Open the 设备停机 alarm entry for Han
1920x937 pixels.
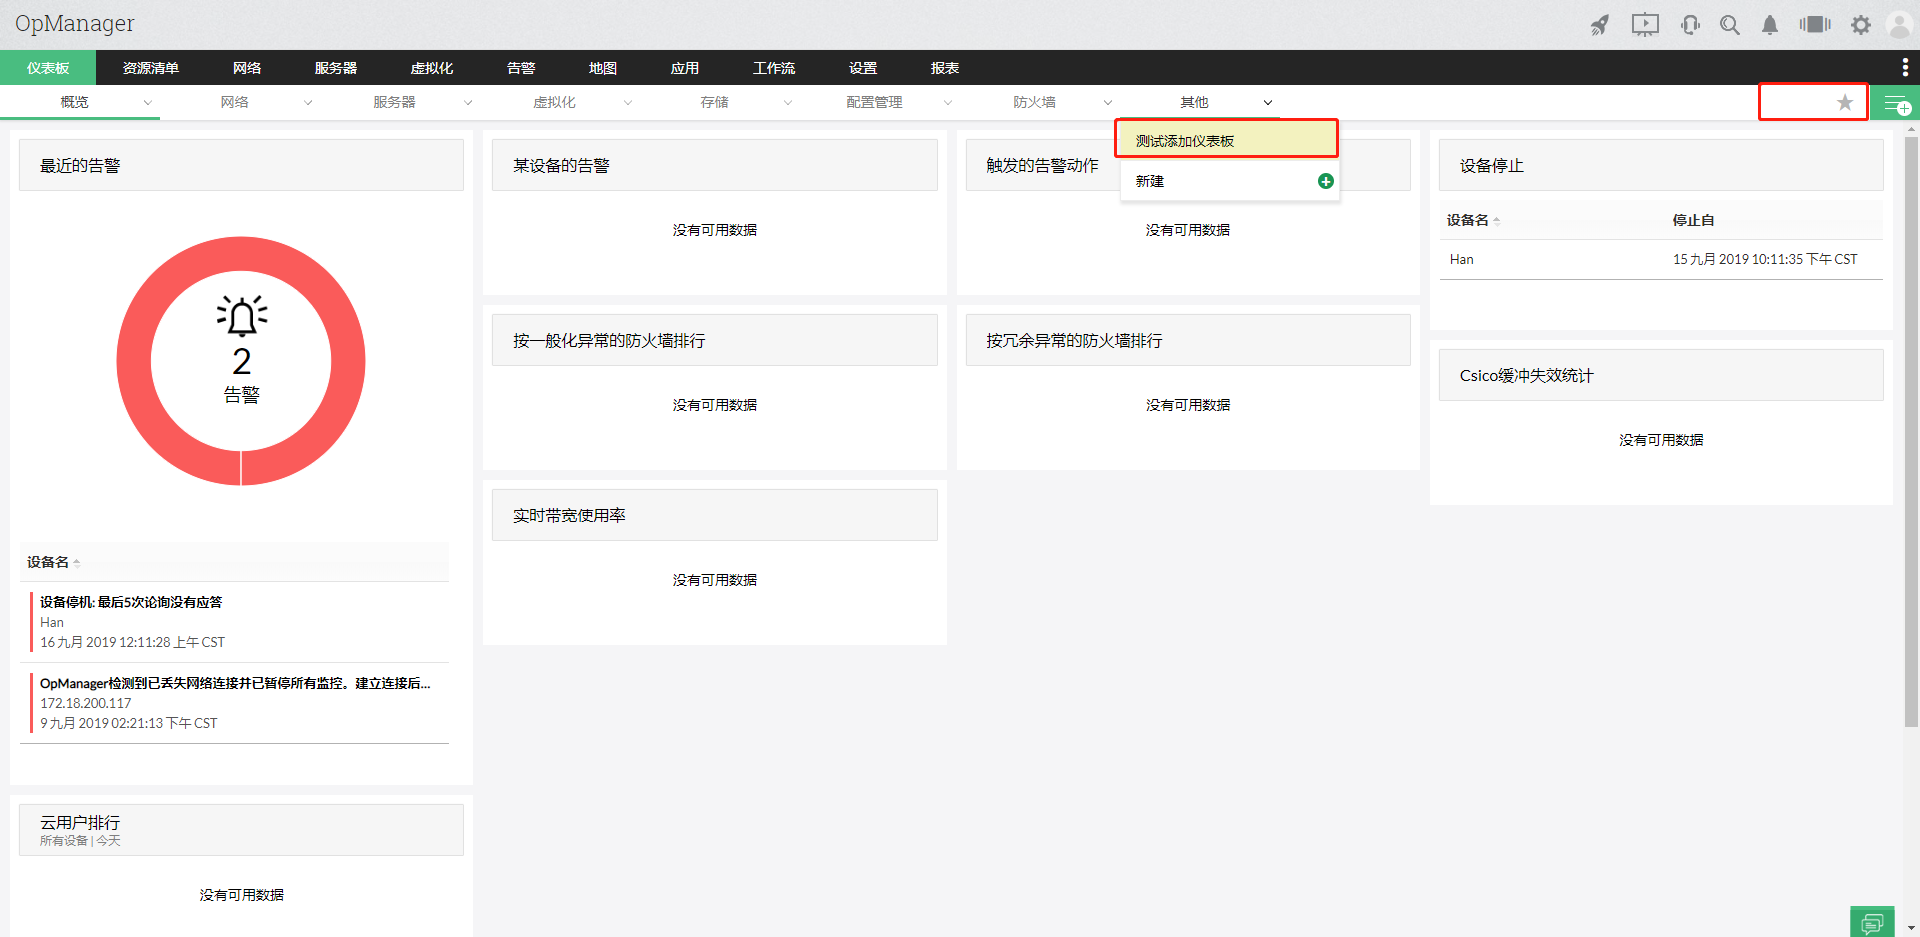tap(131, 602)
